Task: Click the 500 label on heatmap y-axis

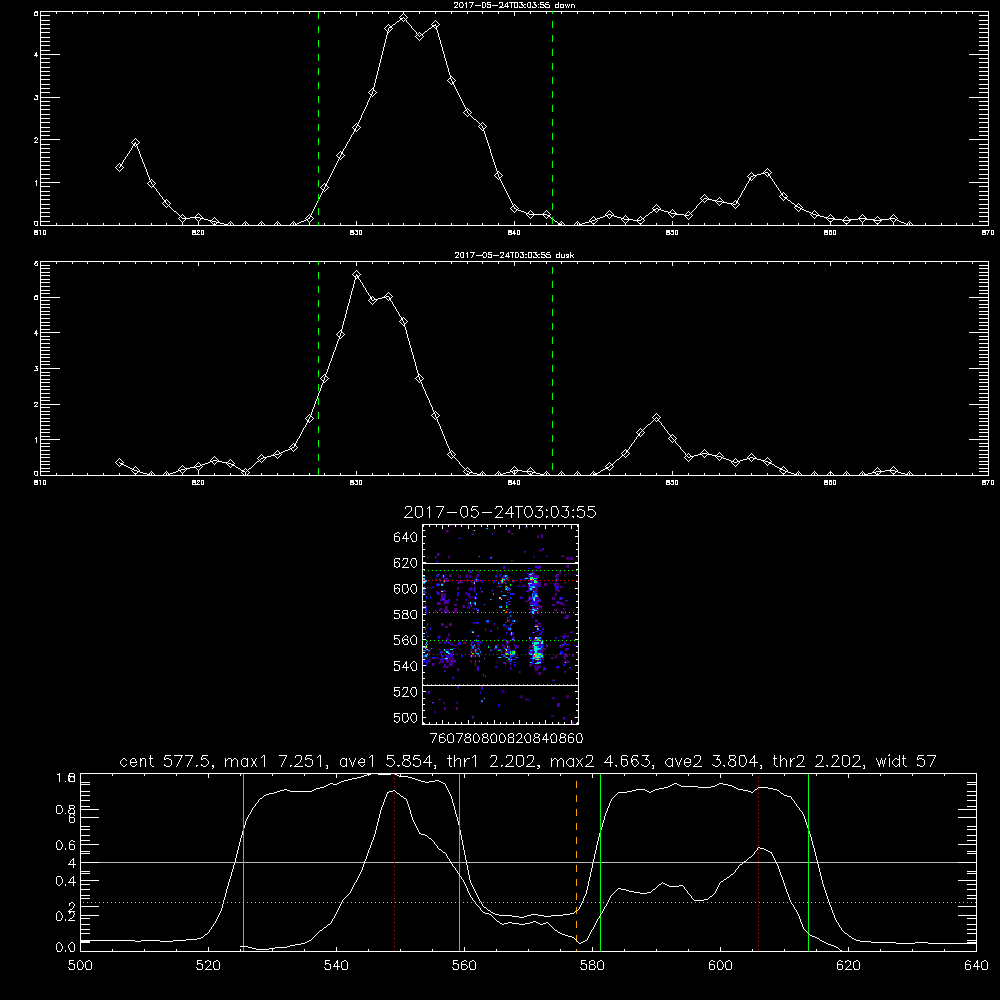Action: tap(406, 717)
